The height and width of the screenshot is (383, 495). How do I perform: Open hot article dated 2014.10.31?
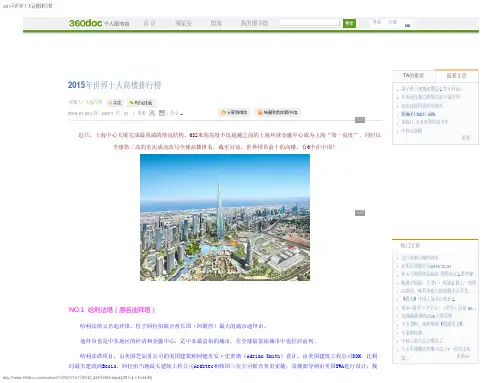pyautogui.click(x=426, y=266)
